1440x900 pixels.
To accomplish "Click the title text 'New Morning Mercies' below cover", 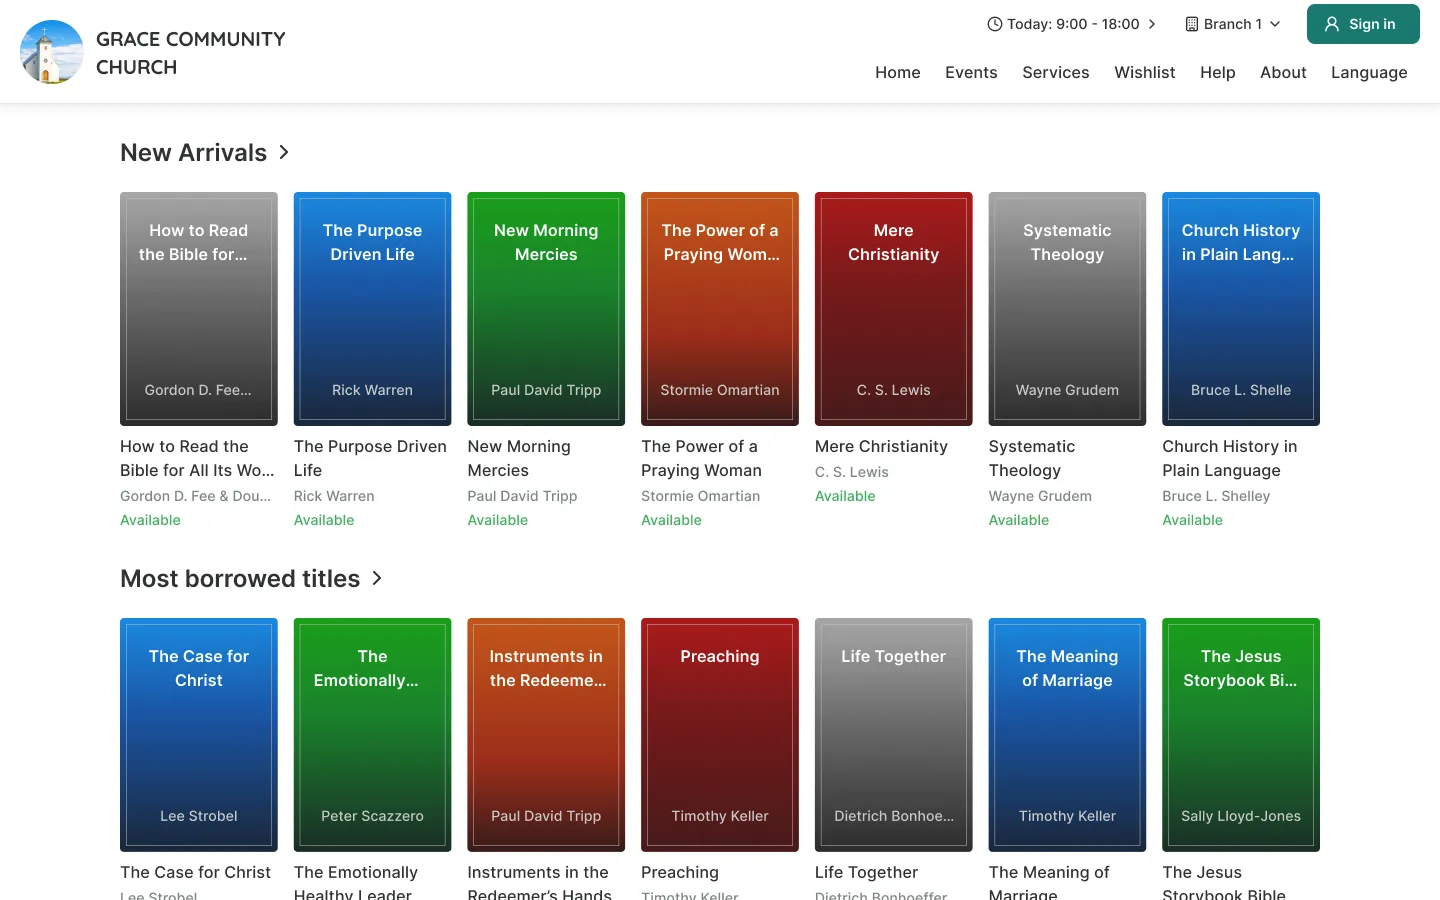I will pyautogui.click(x=519, y=458).
